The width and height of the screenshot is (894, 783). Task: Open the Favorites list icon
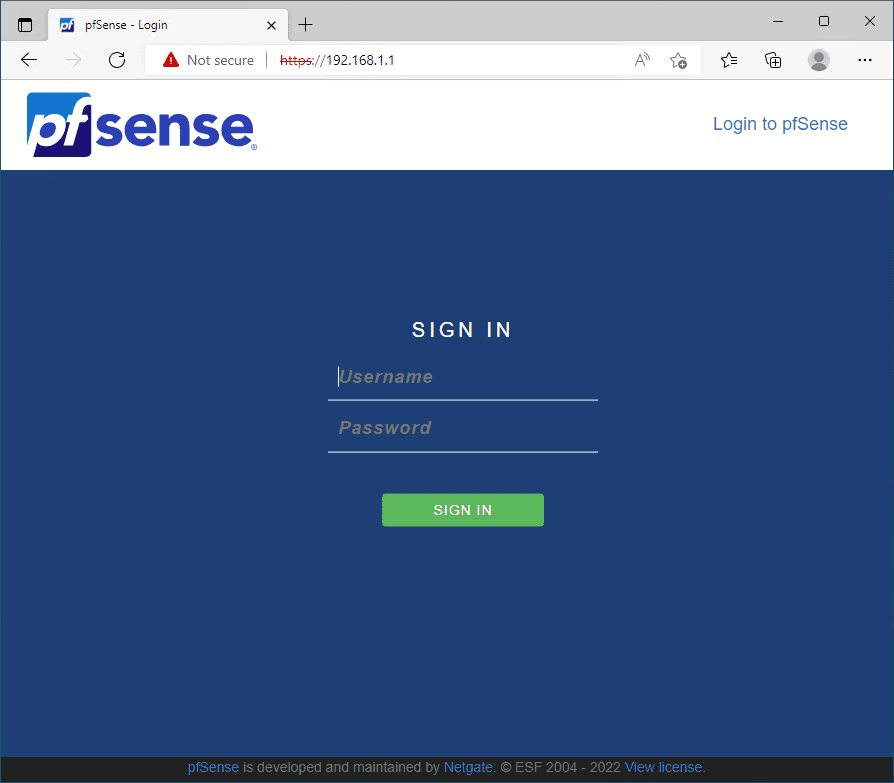(x=729, y=60)
